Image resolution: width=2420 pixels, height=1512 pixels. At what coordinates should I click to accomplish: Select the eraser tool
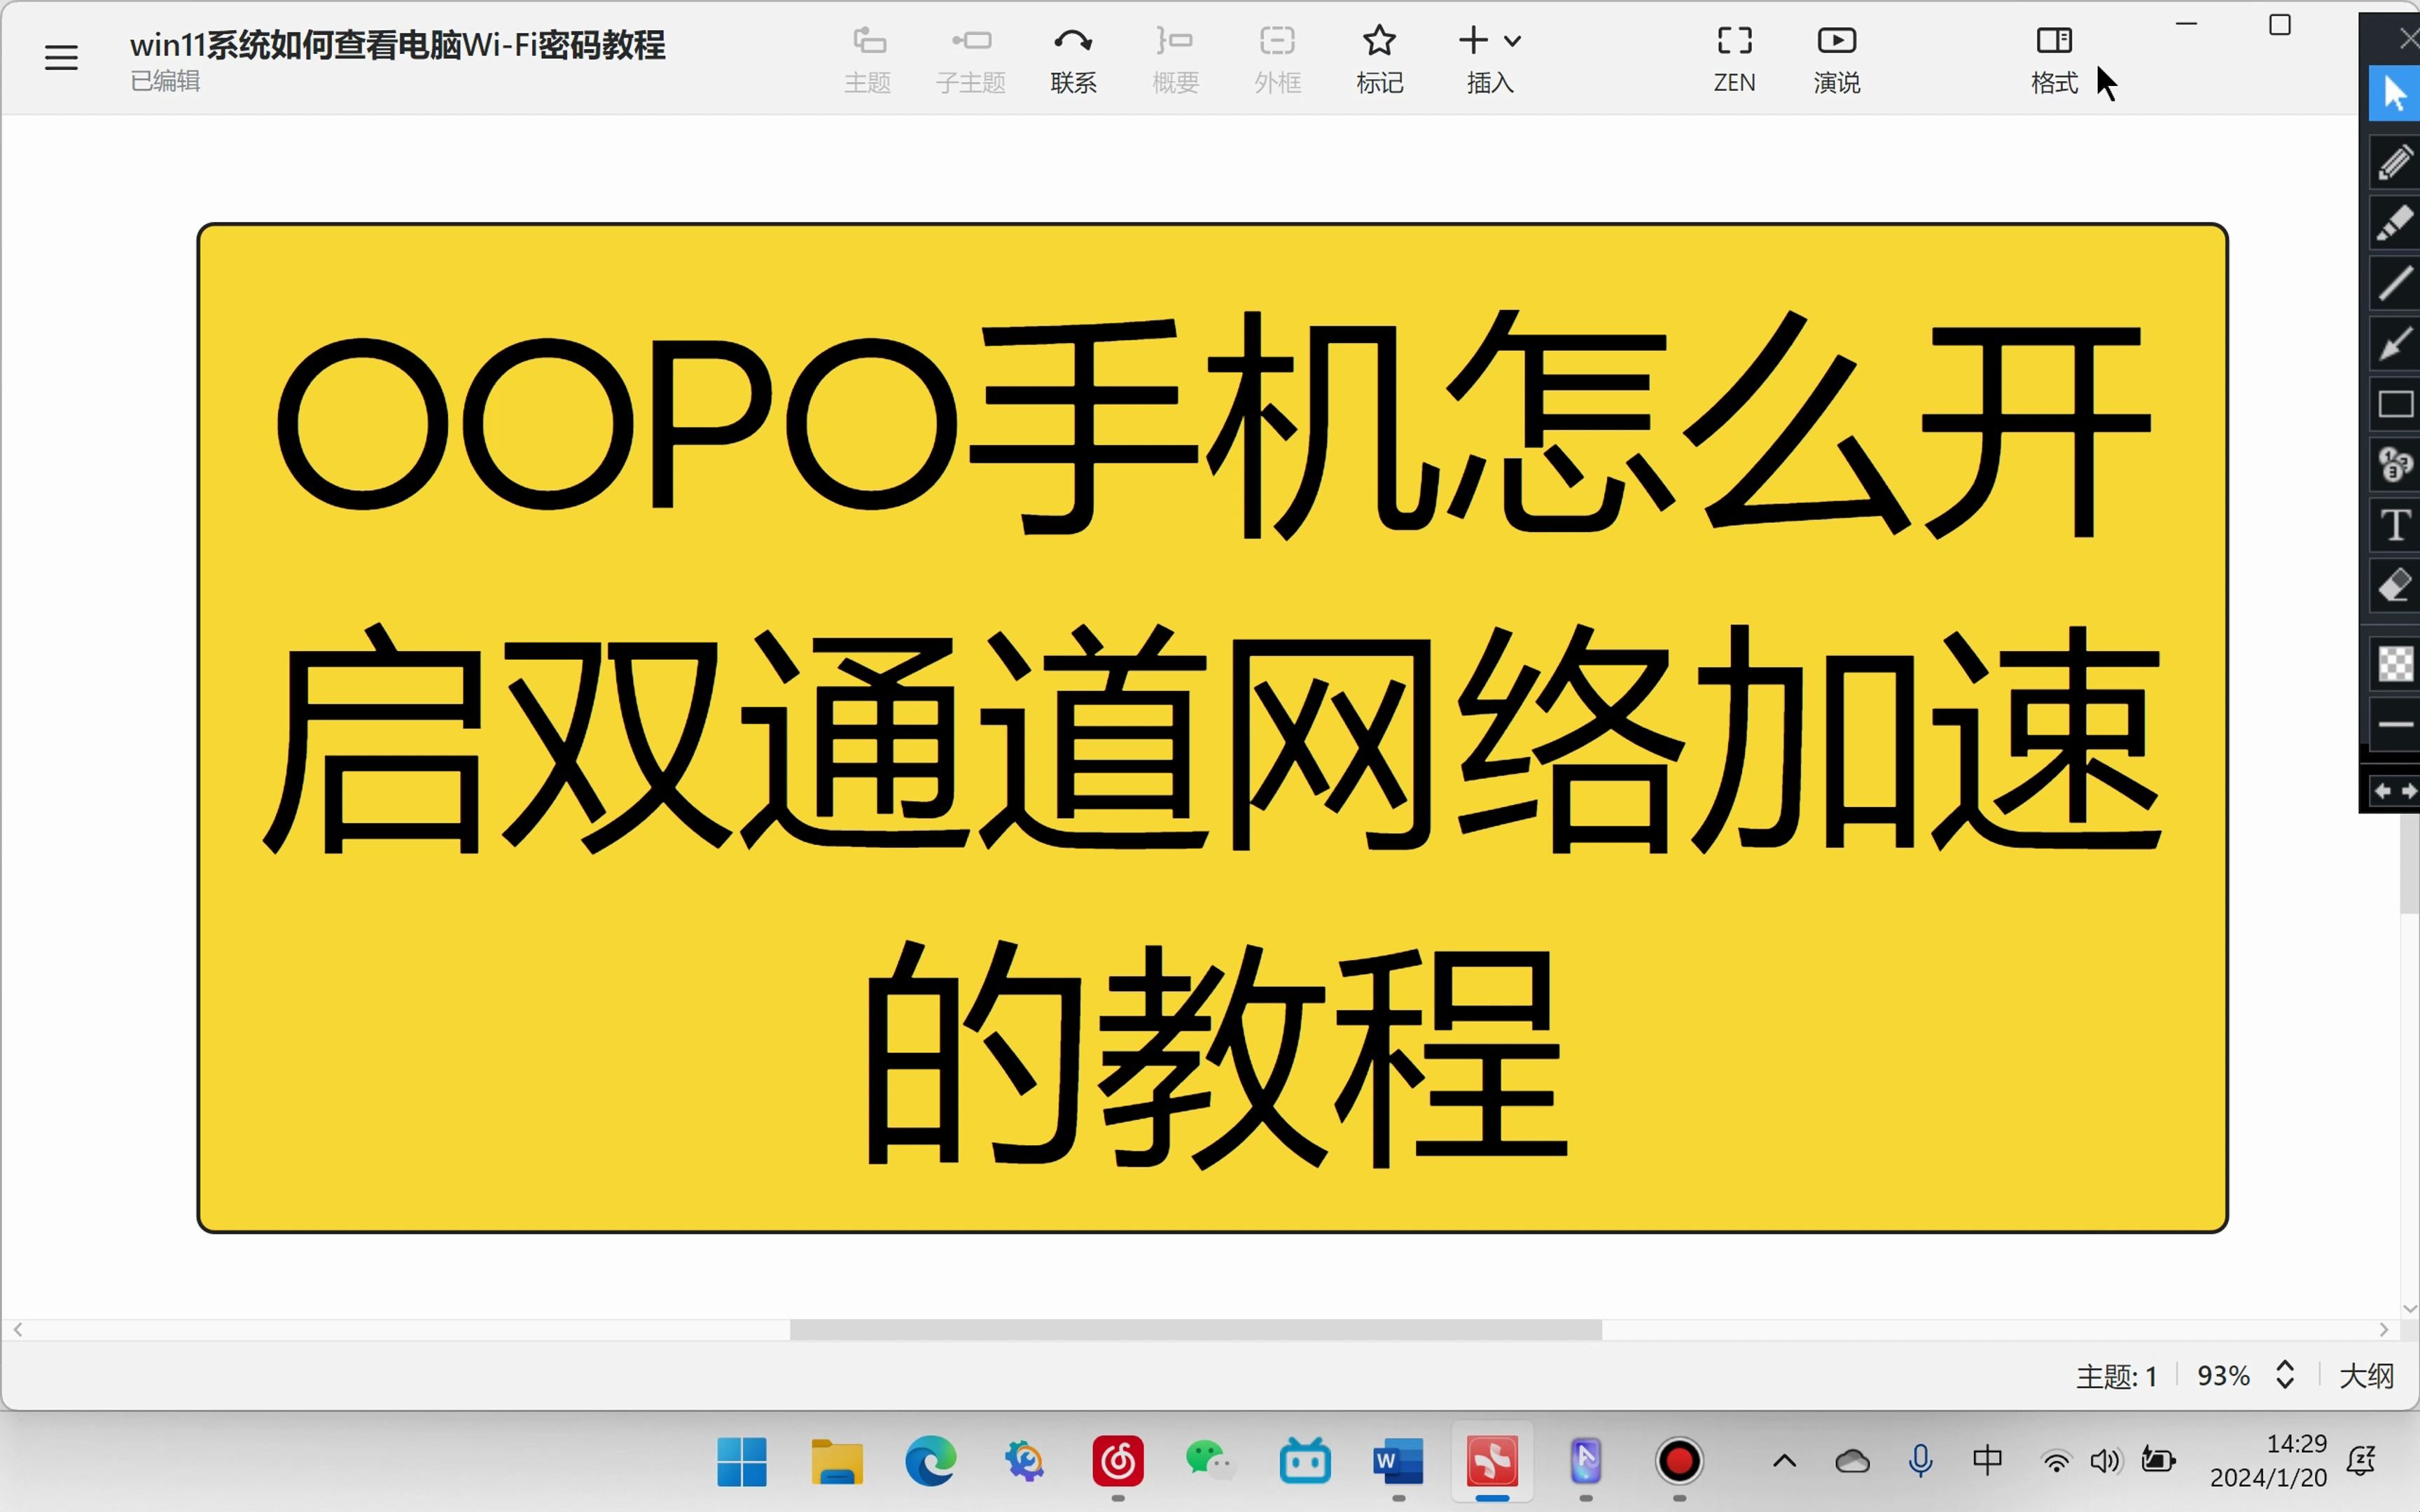coord(2394,586)
